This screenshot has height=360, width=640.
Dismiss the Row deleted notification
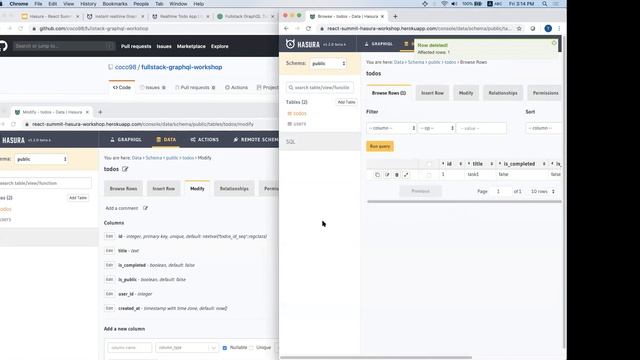click(x=554, y=43)
